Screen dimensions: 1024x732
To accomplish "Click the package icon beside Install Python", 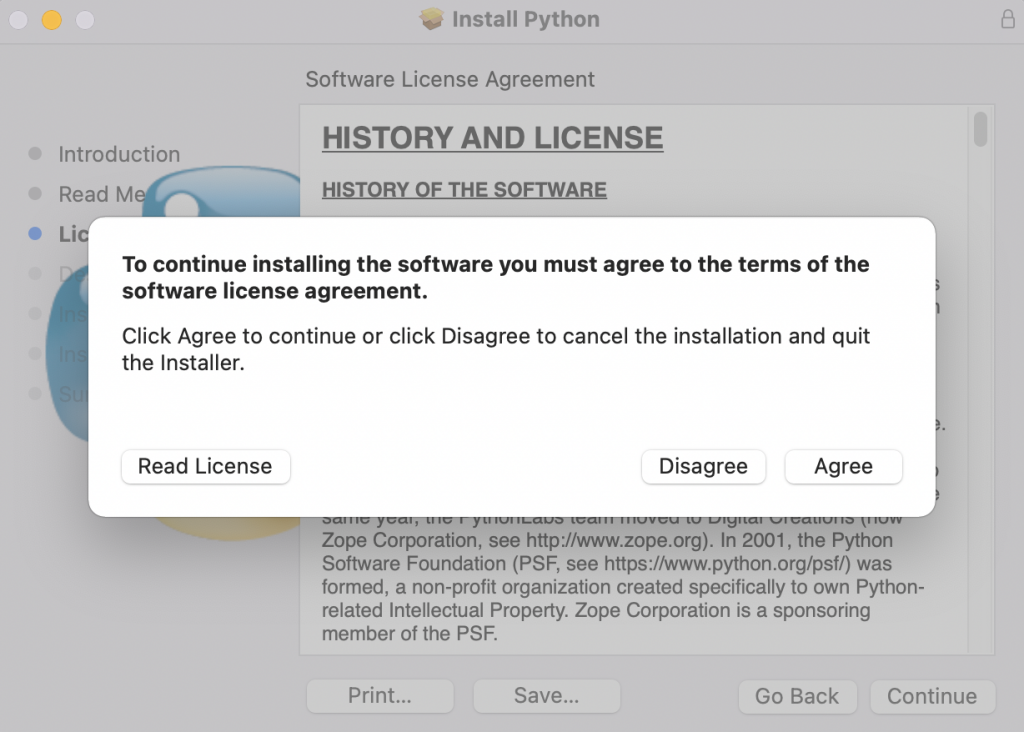I will click(431, 19).
